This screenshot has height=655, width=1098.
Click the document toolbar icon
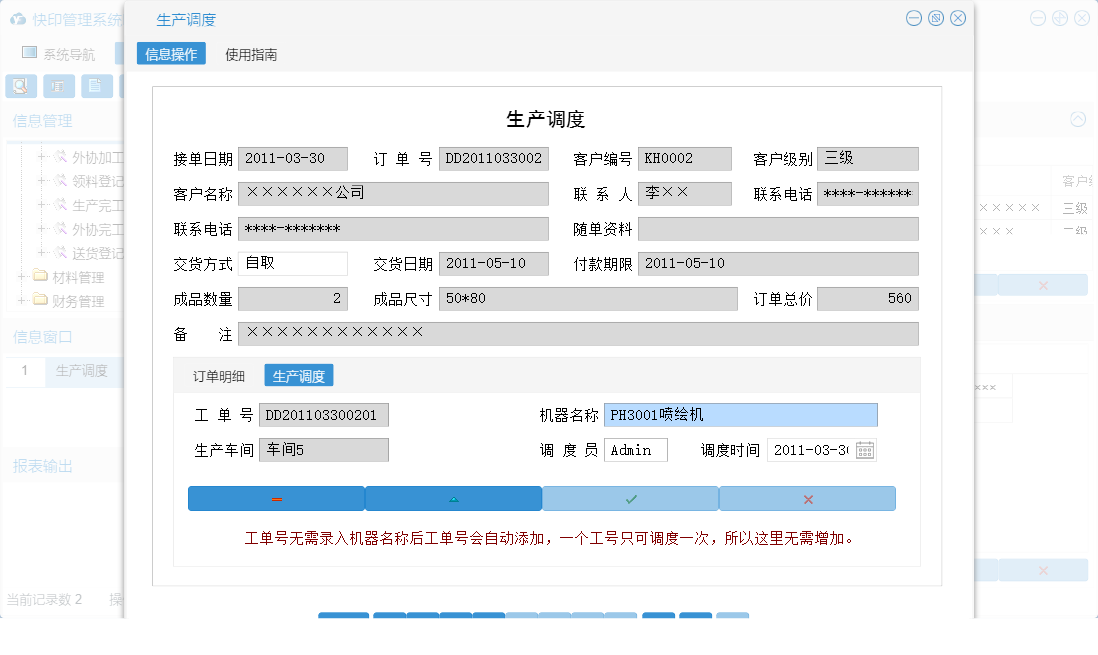95,86
